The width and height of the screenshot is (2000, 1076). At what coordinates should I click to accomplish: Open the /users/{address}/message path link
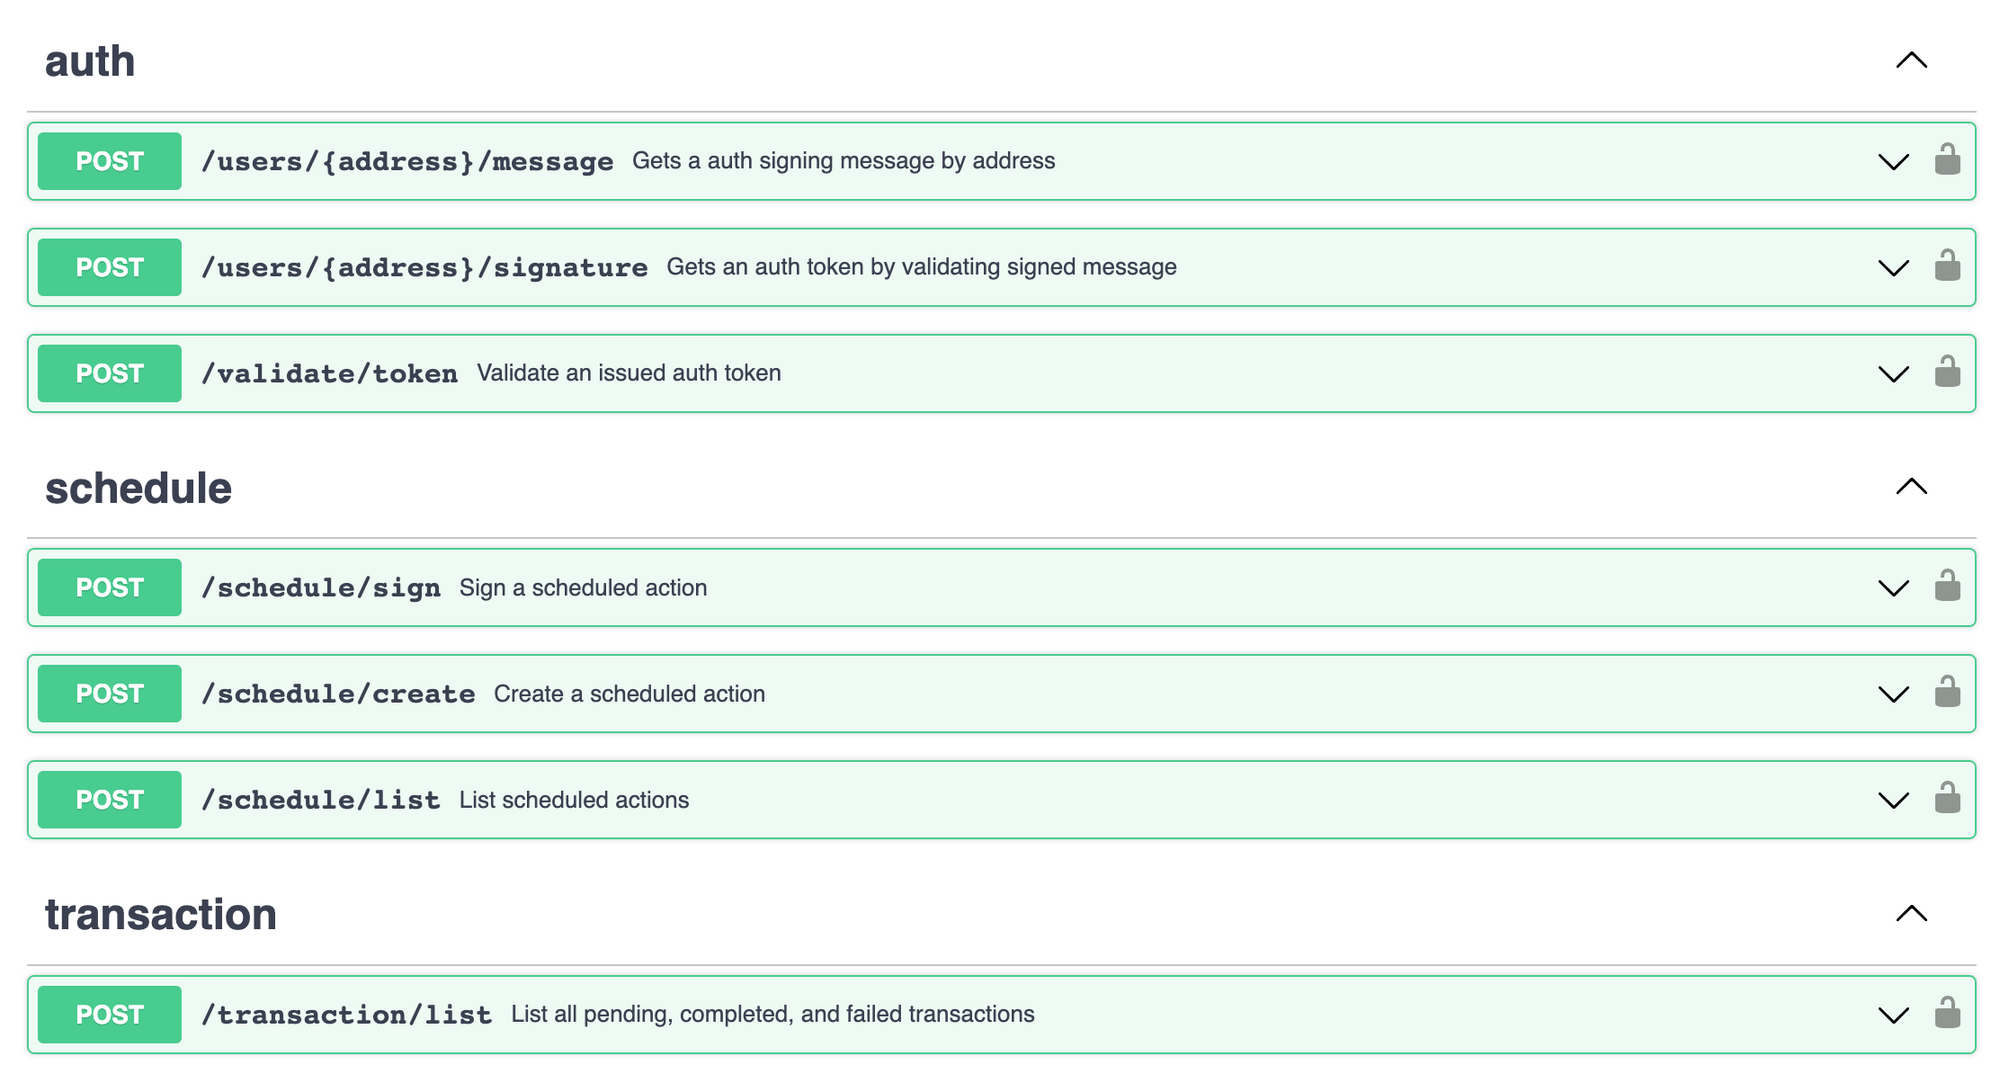click(407, 161)
